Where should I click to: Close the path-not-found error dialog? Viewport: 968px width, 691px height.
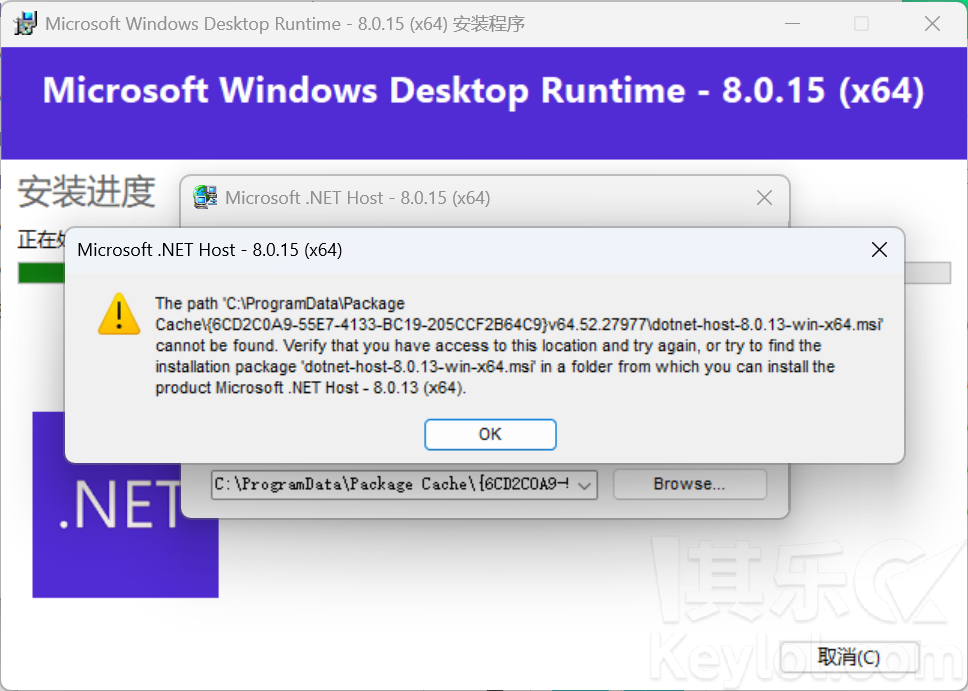point(879,249)
